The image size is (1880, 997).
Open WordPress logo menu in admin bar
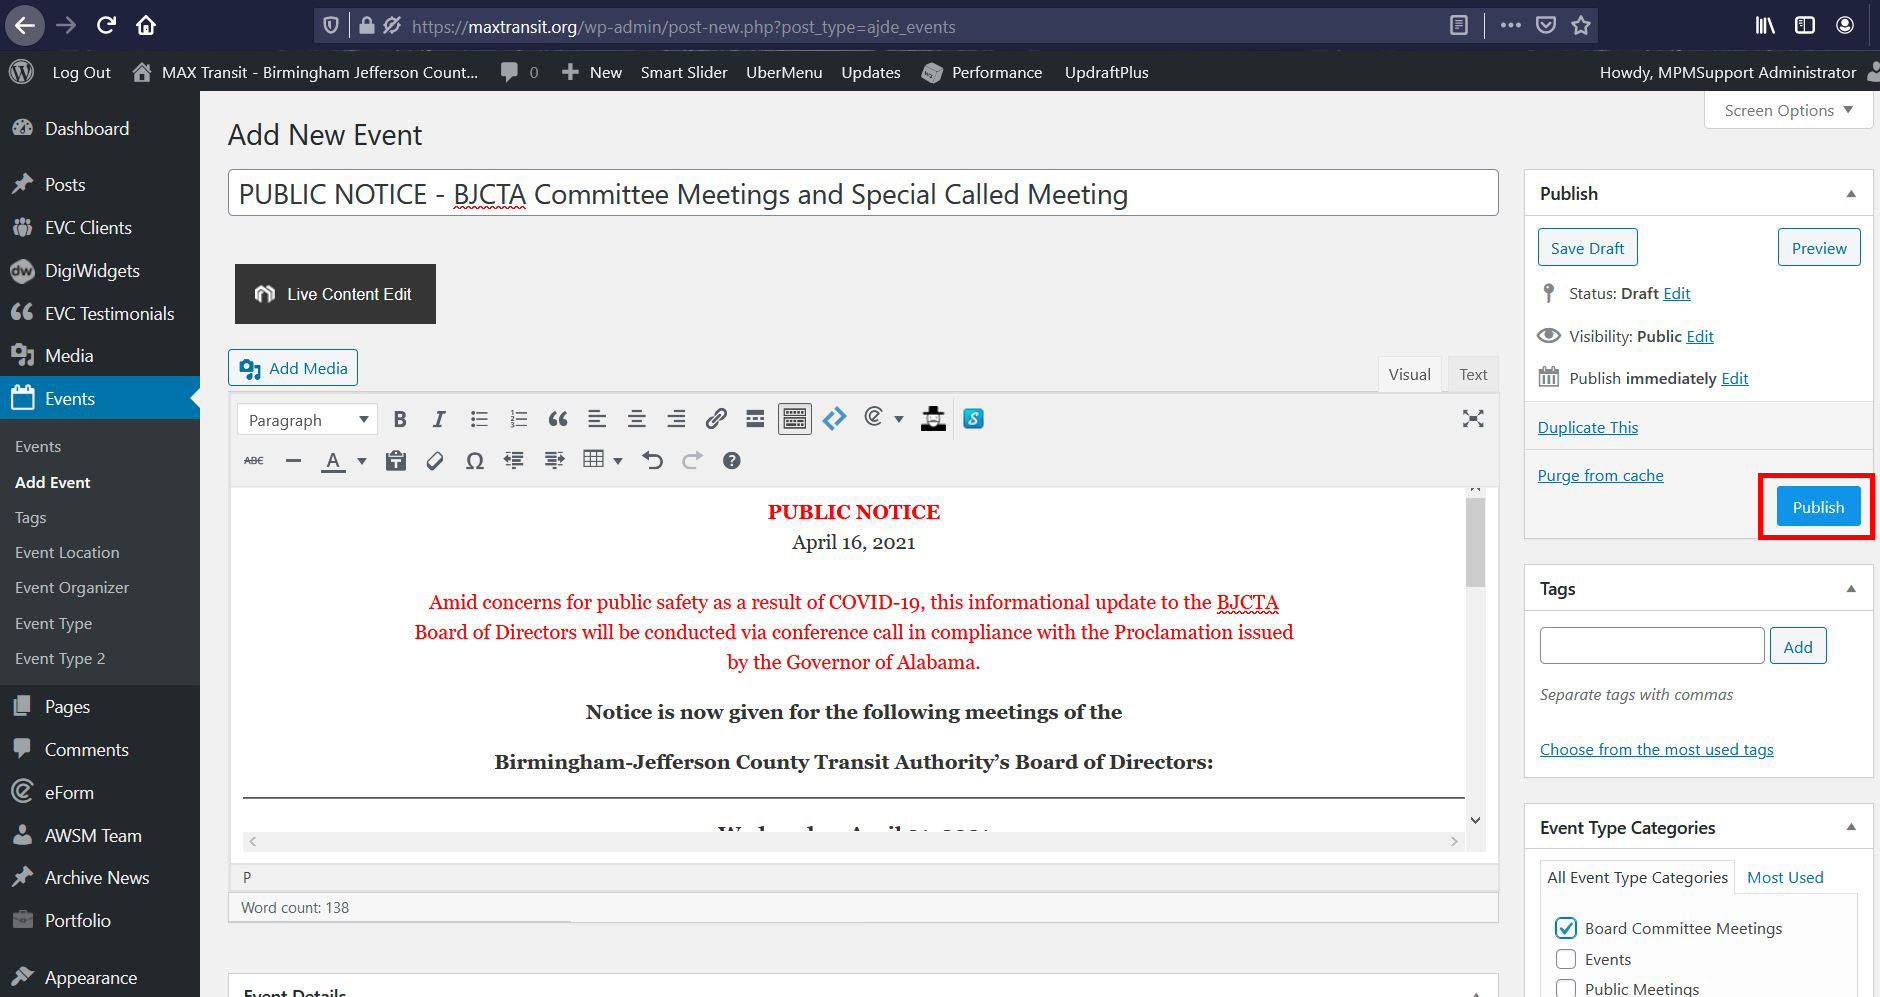21,72
